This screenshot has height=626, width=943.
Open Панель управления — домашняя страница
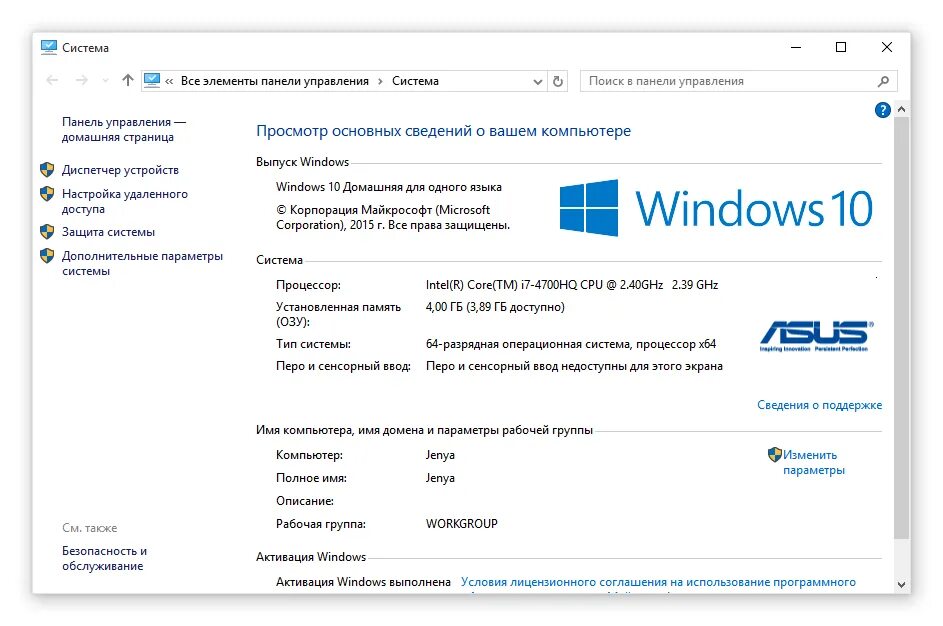[x=124, y=129]
